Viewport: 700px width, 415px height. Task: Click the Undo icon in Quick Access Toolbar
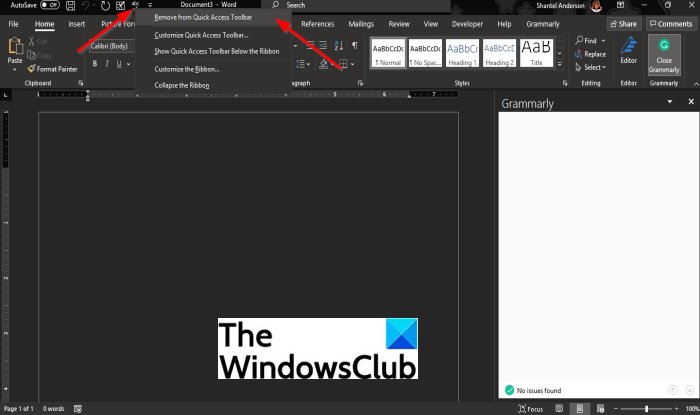tap(85, 5)
